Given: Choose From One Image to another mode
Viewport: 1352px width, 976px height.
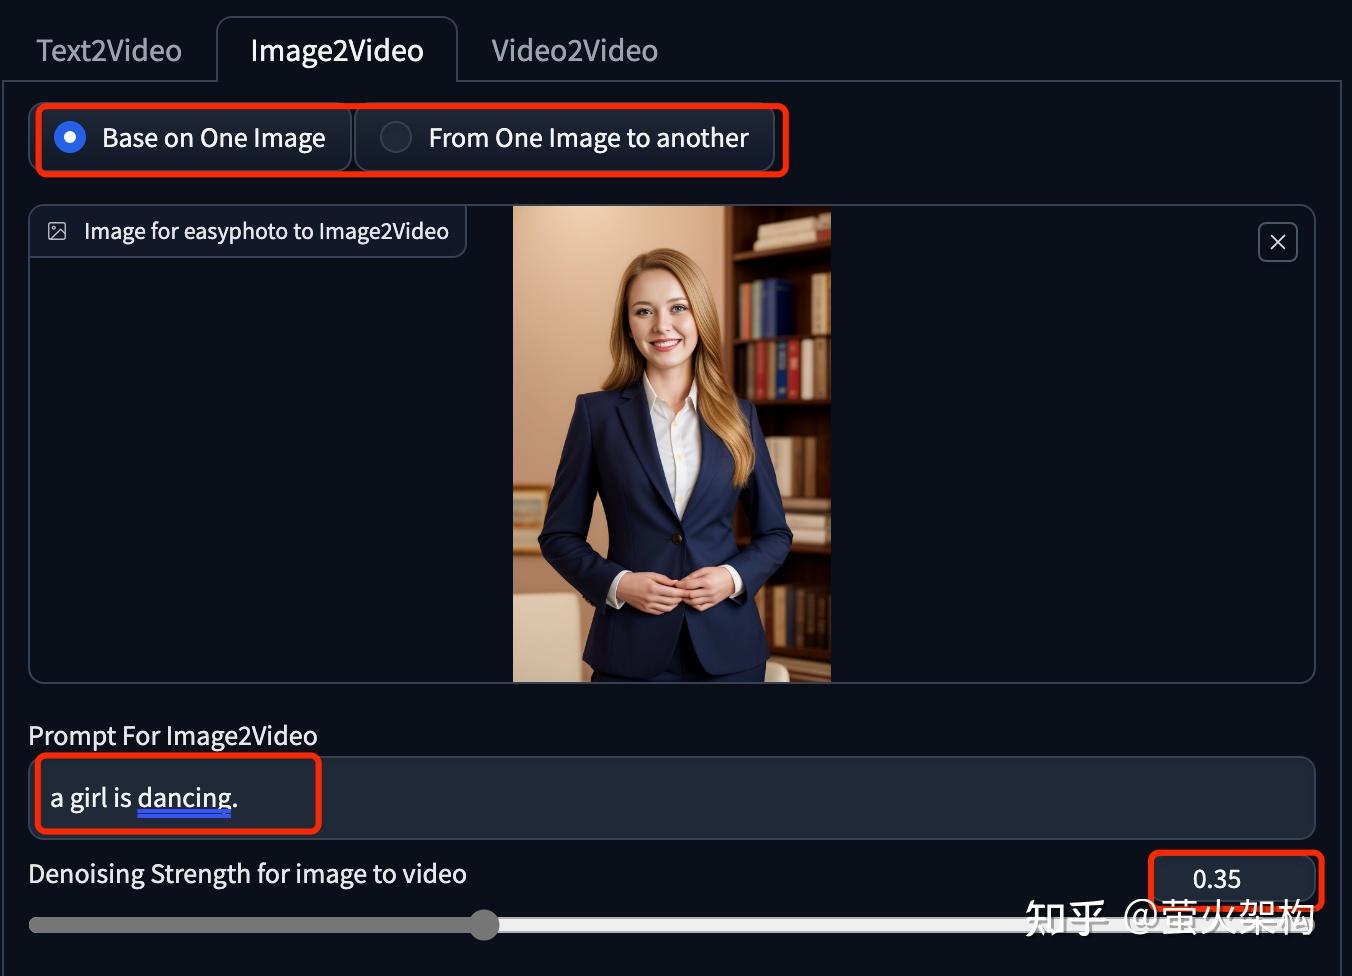Looking at the screenshot, I should pos(587,138).
